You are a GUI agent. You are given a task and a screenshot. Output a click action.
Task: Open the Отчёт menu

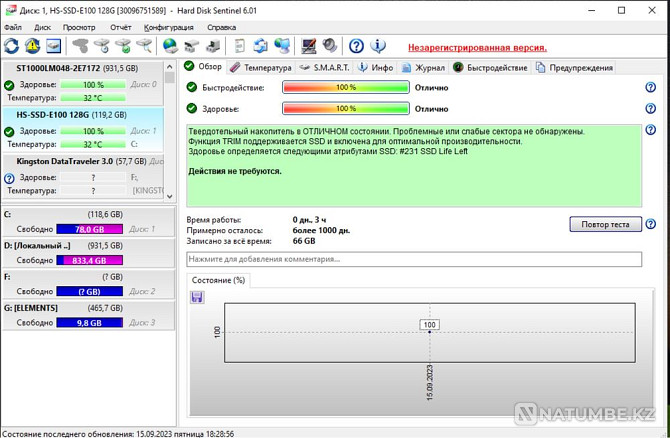click(x=120, y=27)
